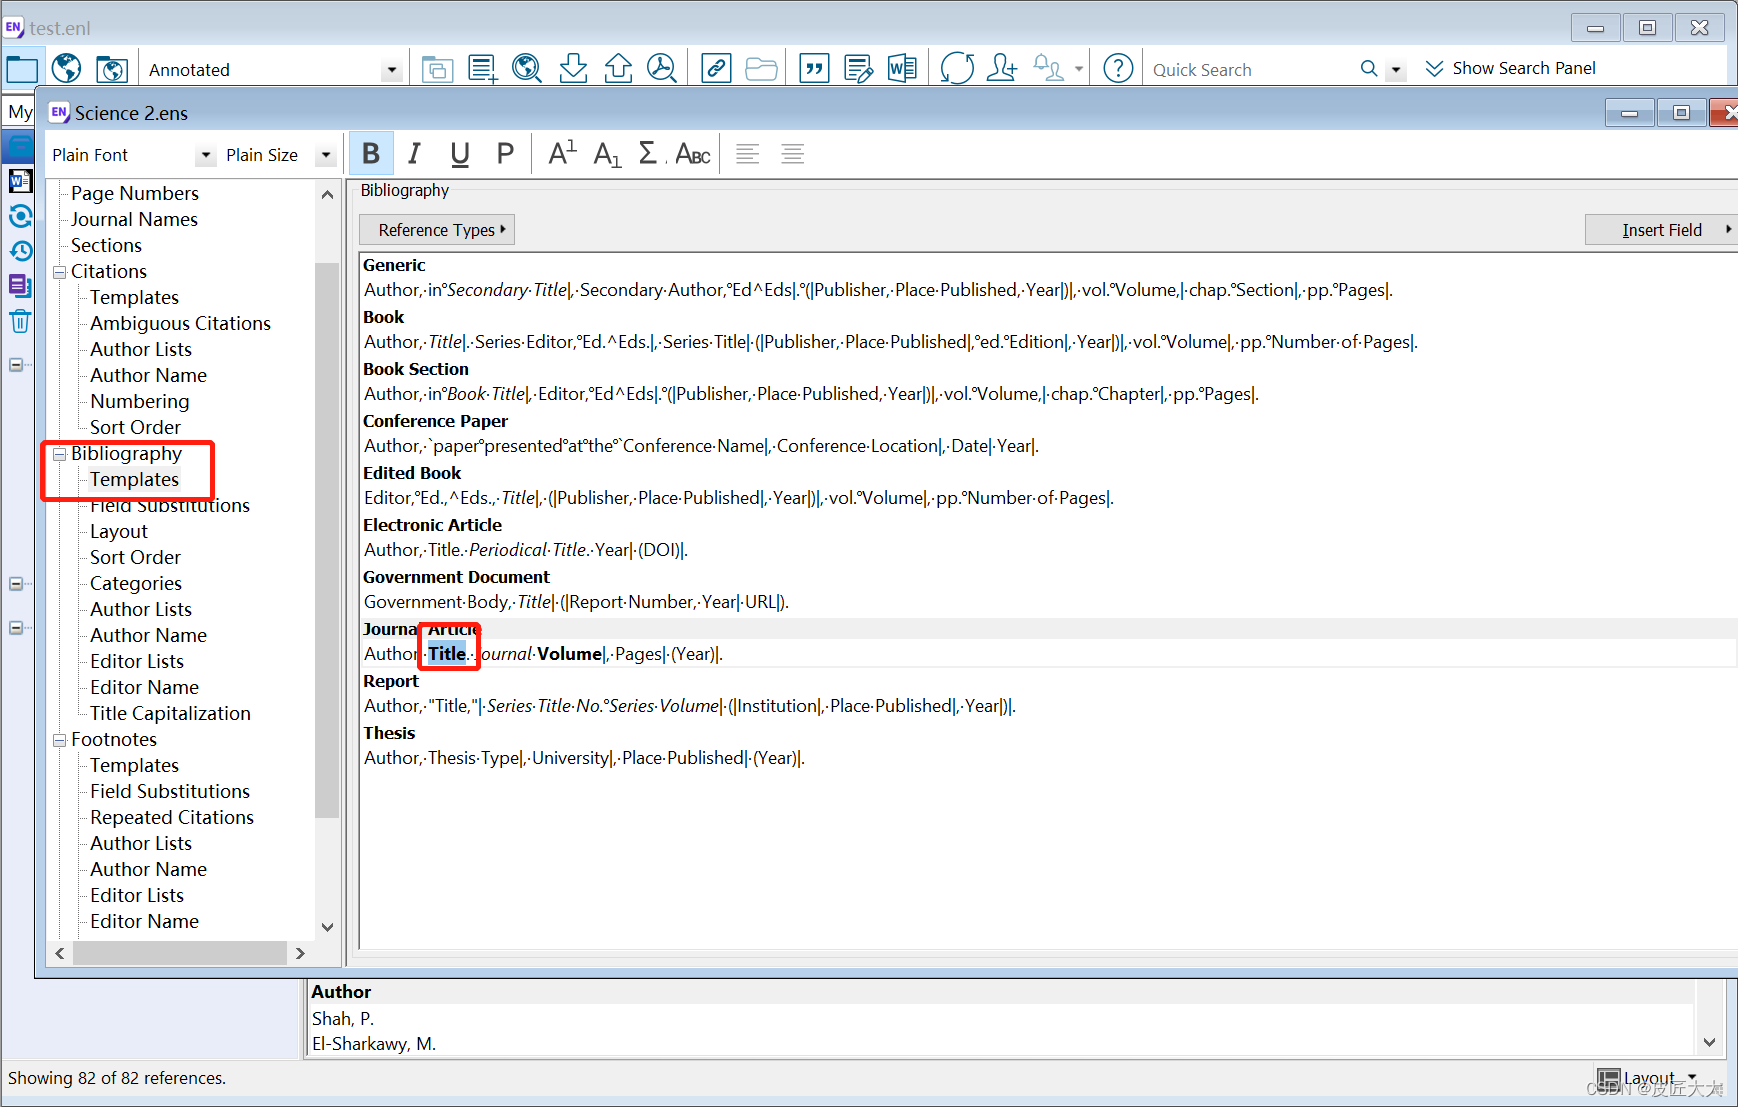Open Help with the question mark icon
The height and width of the screenshot is (1107, 1738).
[x=1117, y=68]
